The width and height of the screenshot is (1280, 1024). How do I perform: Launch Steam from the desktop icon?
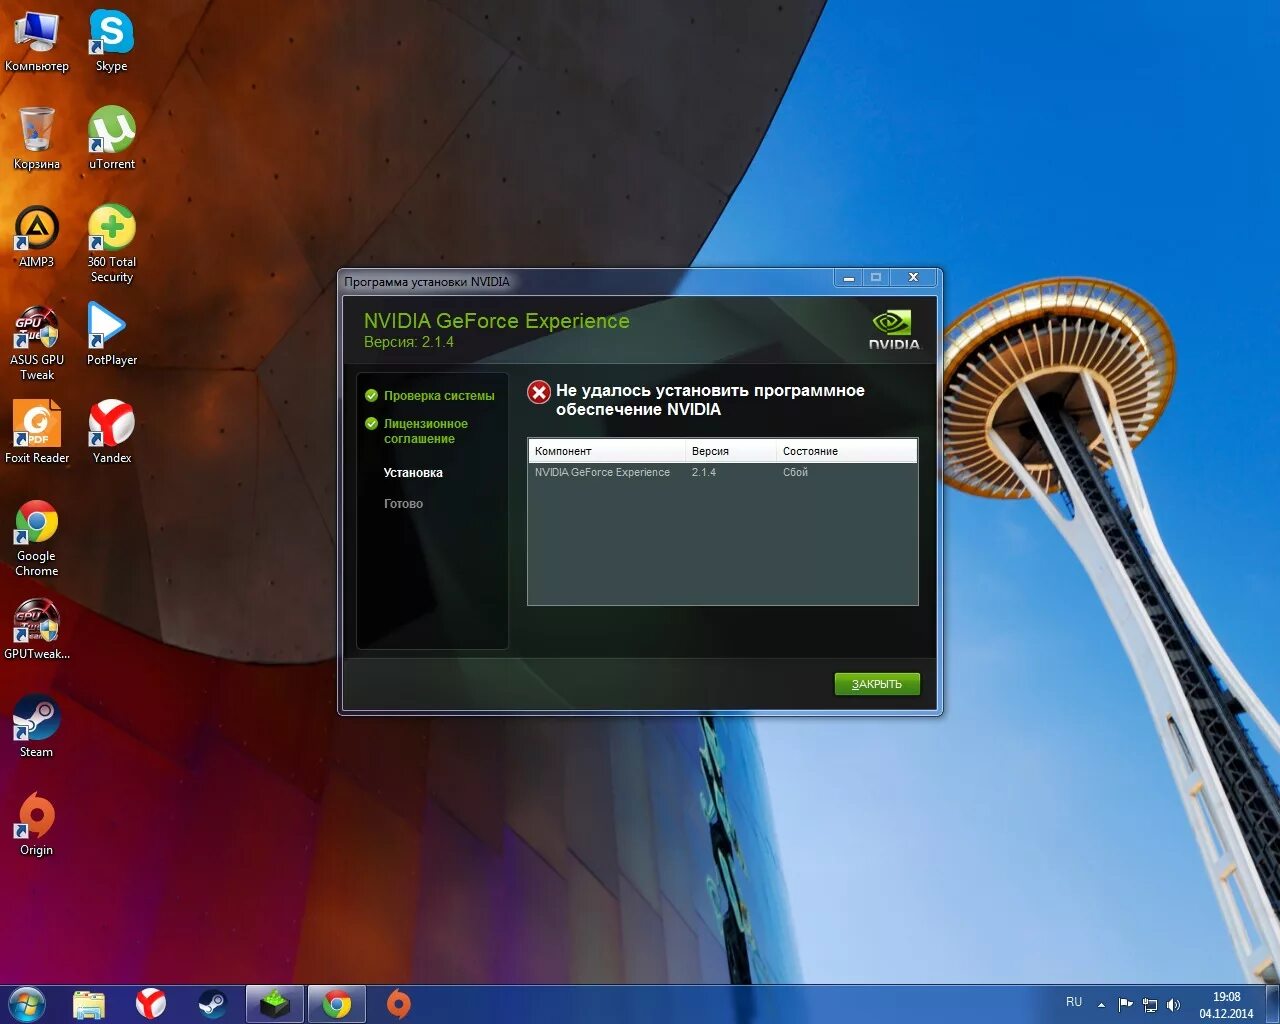pos(37,726)
